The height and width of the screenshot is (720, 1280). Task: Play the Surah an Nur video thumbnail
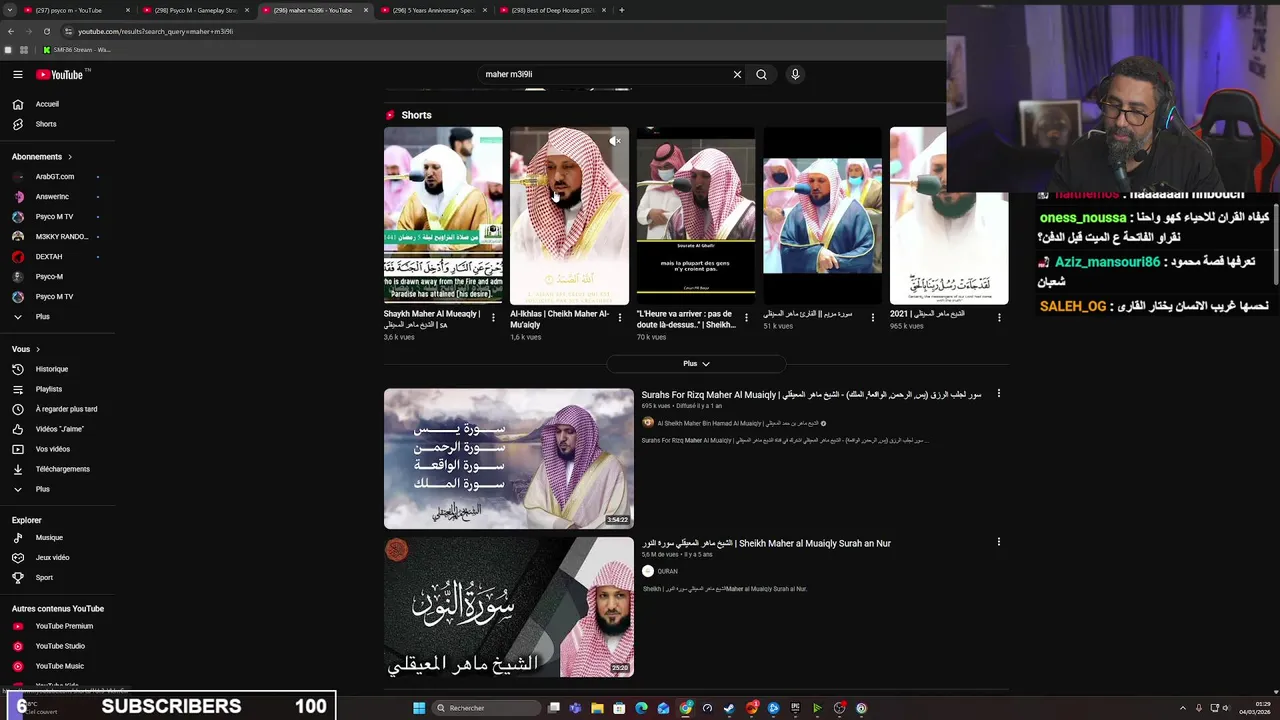508,607
